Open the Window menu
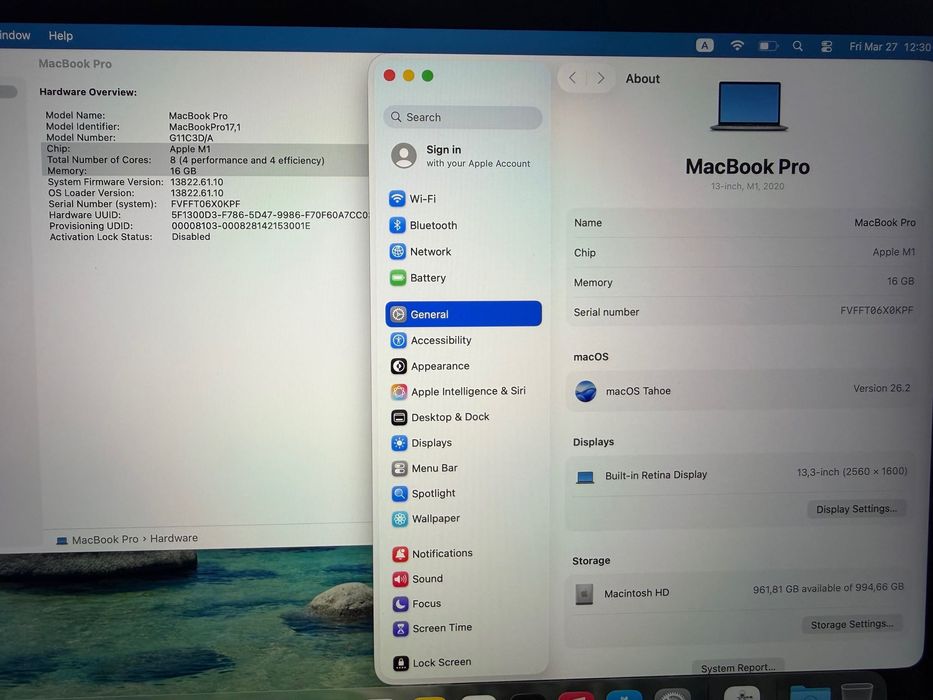The height and width of the screenshot is (700, 933). 14,35
